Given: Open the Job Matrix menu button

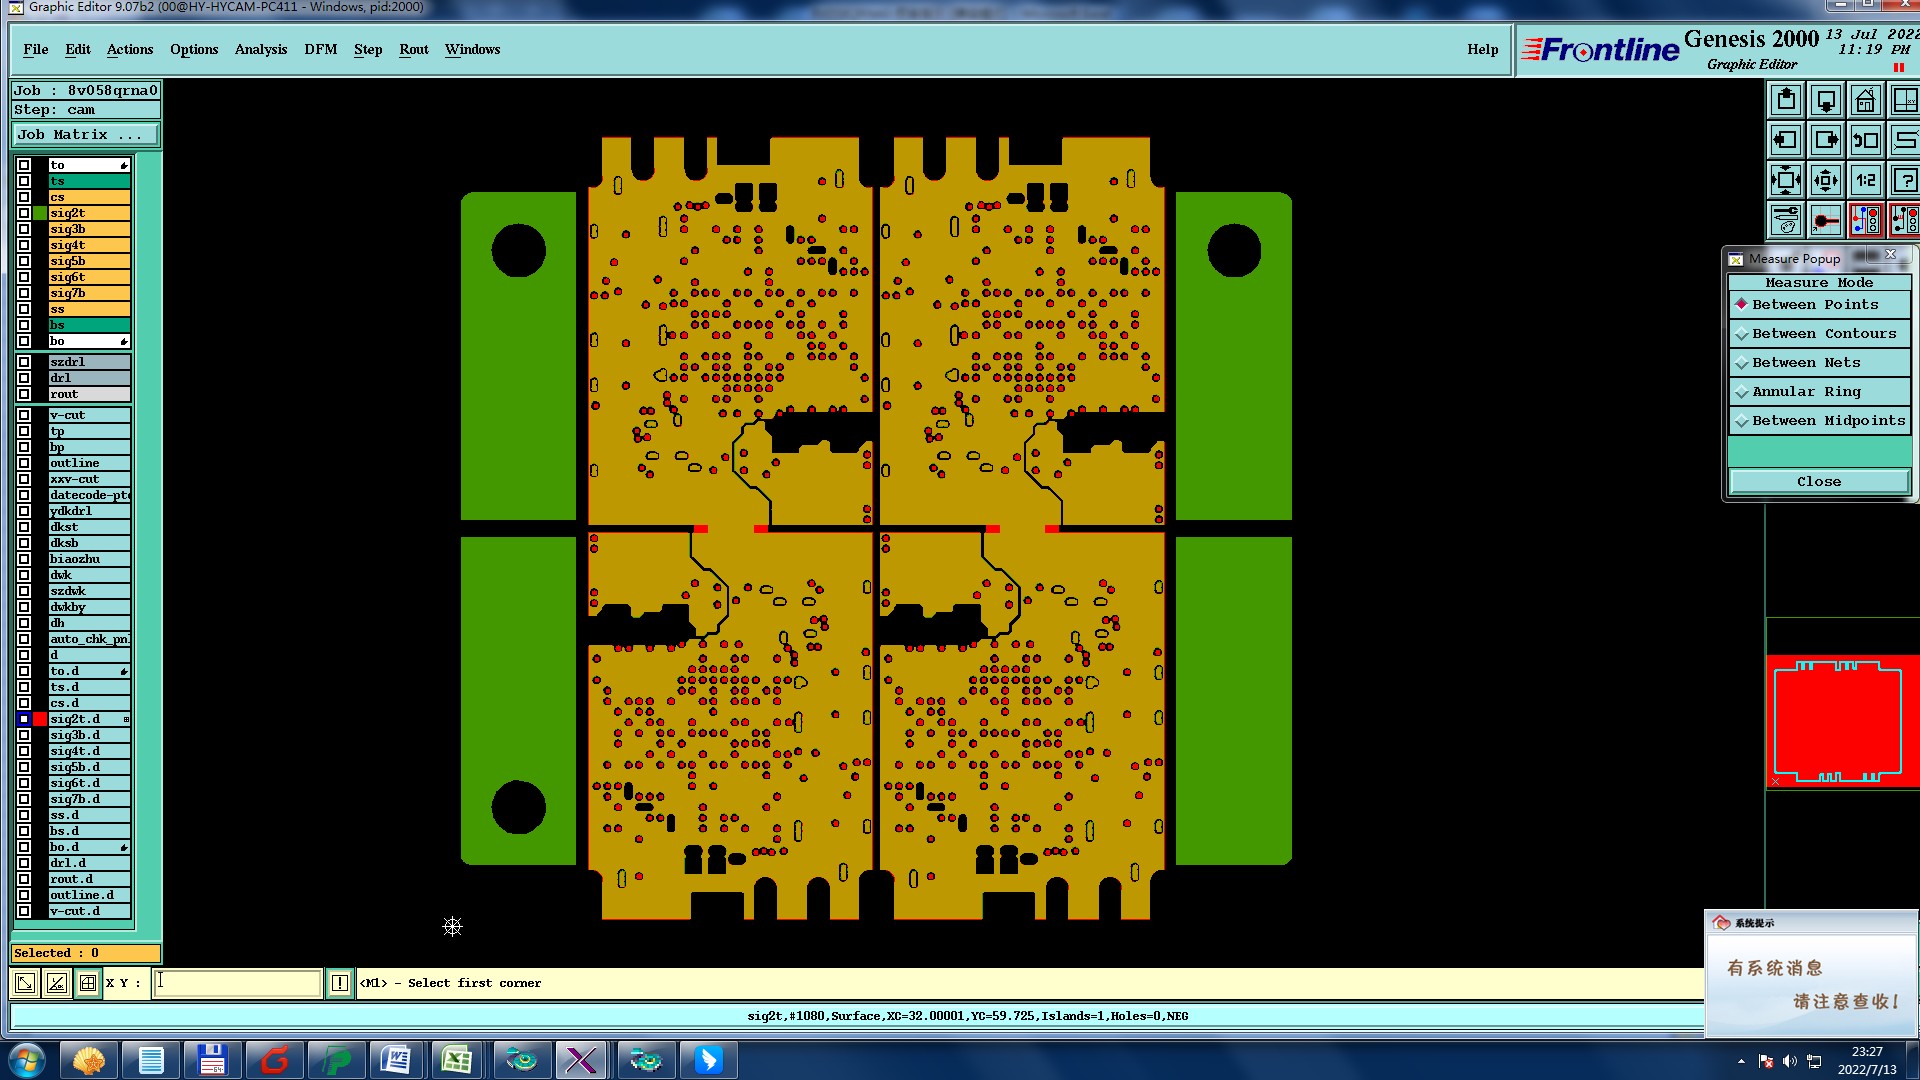Looking at the screenshot, I should tap(85, 135).
